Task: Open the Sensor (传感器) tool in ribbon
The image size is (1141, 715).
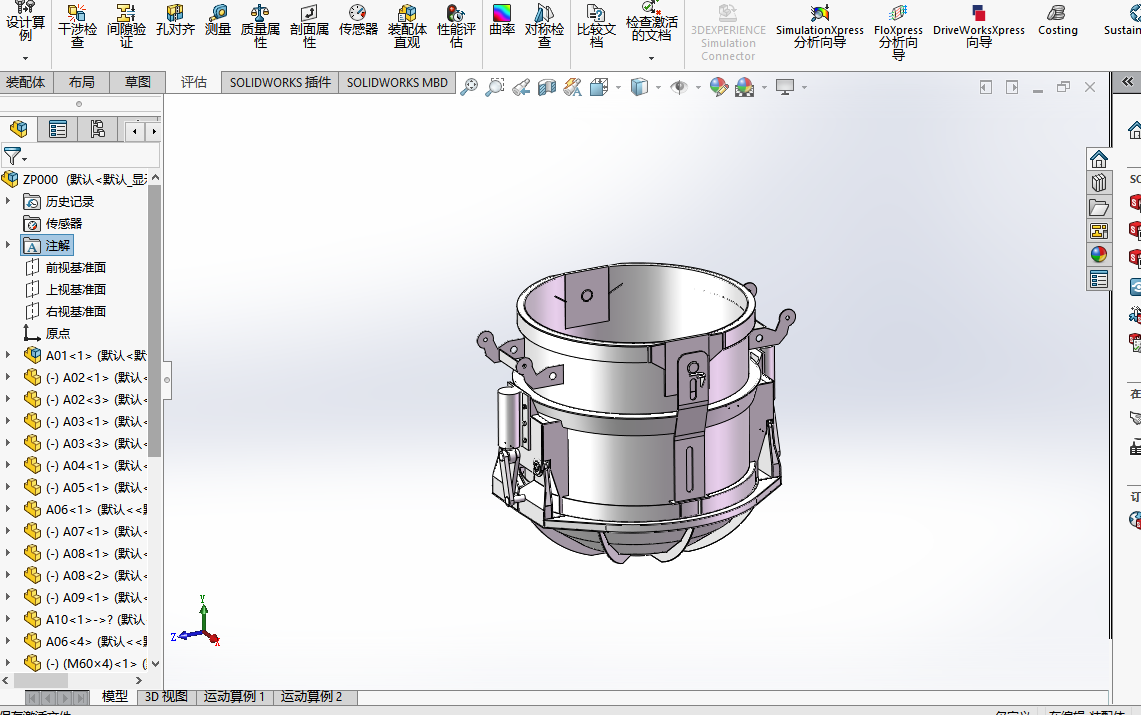Action: 358,20
